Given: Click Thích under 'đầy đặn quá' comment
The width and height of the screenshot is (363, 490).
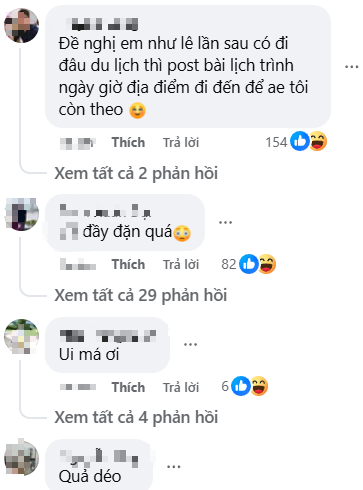Looking at the screenshot, I should click(128, 264).
